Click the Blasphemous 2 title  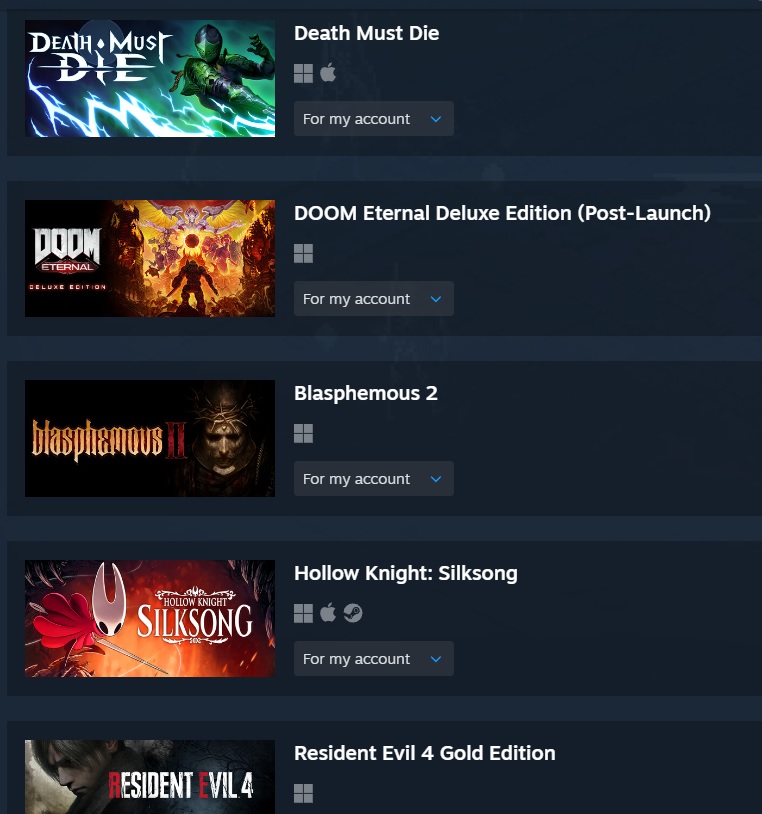(366, 394)
